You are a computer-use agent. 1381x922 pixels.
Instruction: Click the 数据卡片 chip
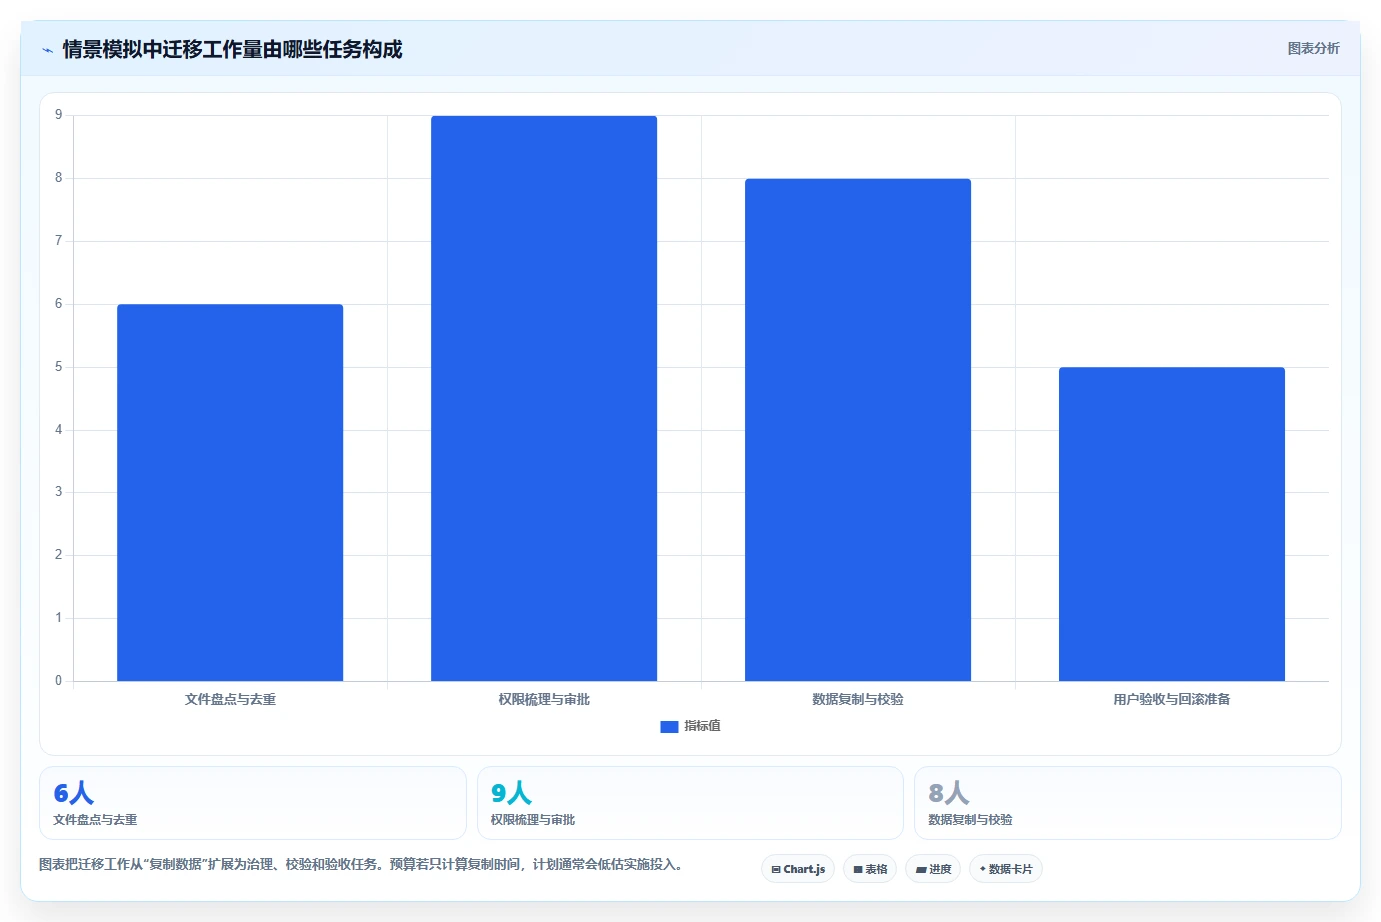pyautogui.click(x=1006, y=869)
